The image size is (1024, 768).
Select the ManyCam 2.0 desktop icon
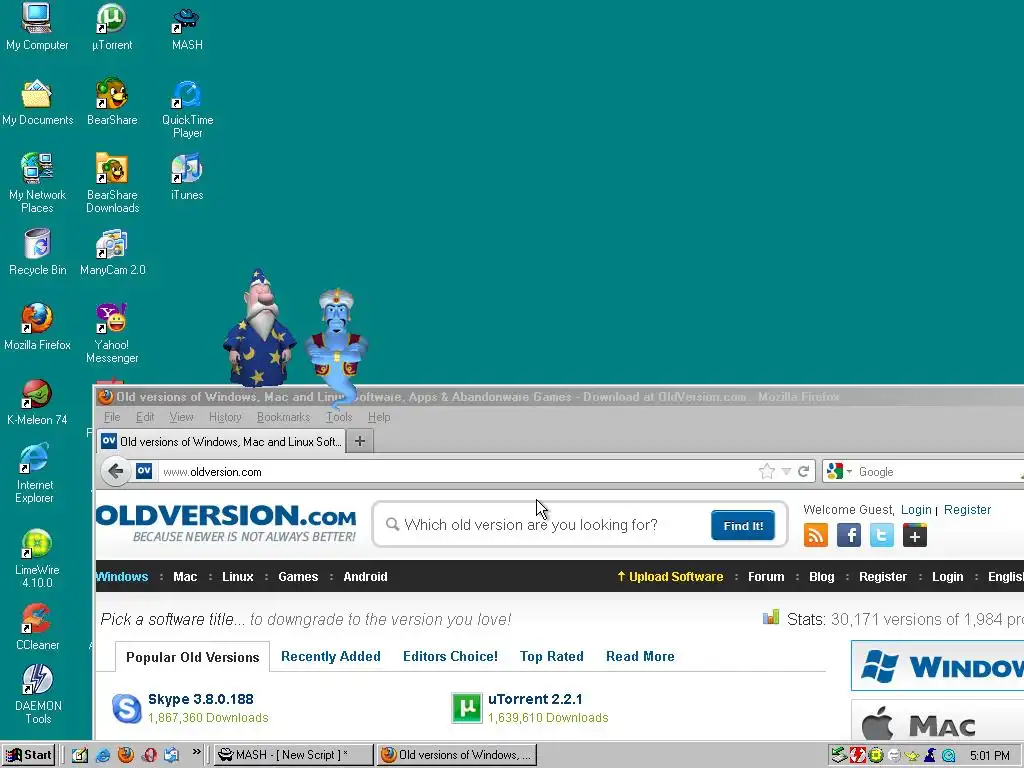pyautogui.click(x=112, y=251)
